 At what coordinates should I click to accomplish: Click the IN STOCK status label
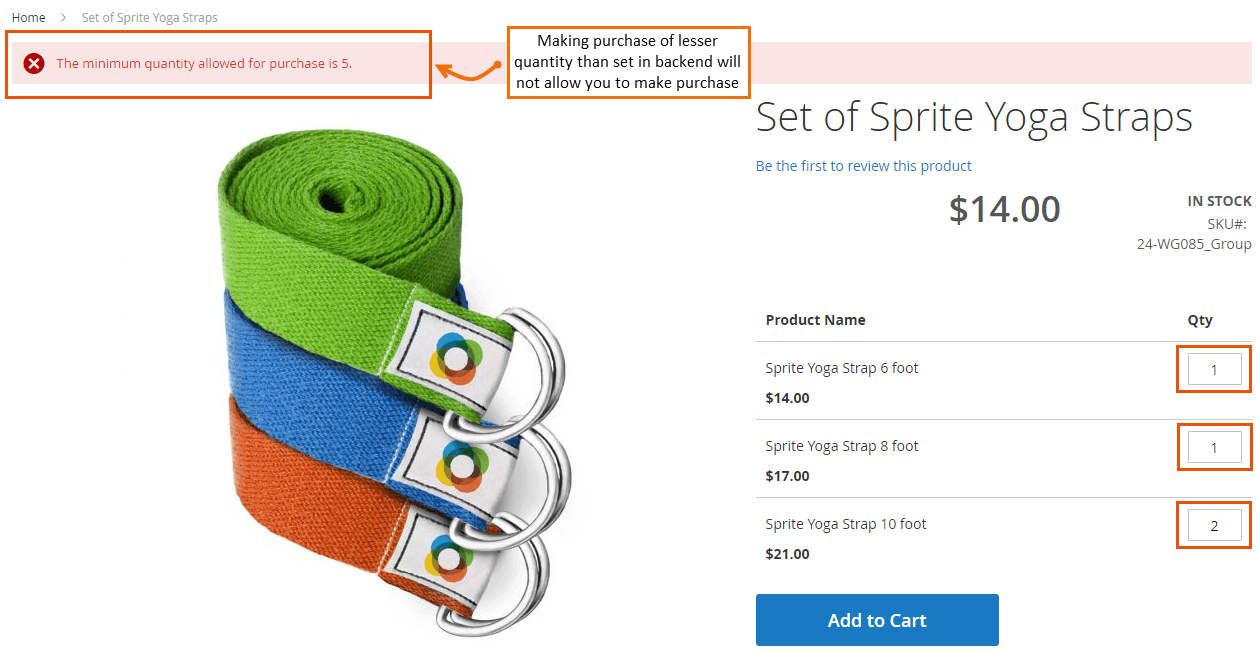tap(1219, 201)
